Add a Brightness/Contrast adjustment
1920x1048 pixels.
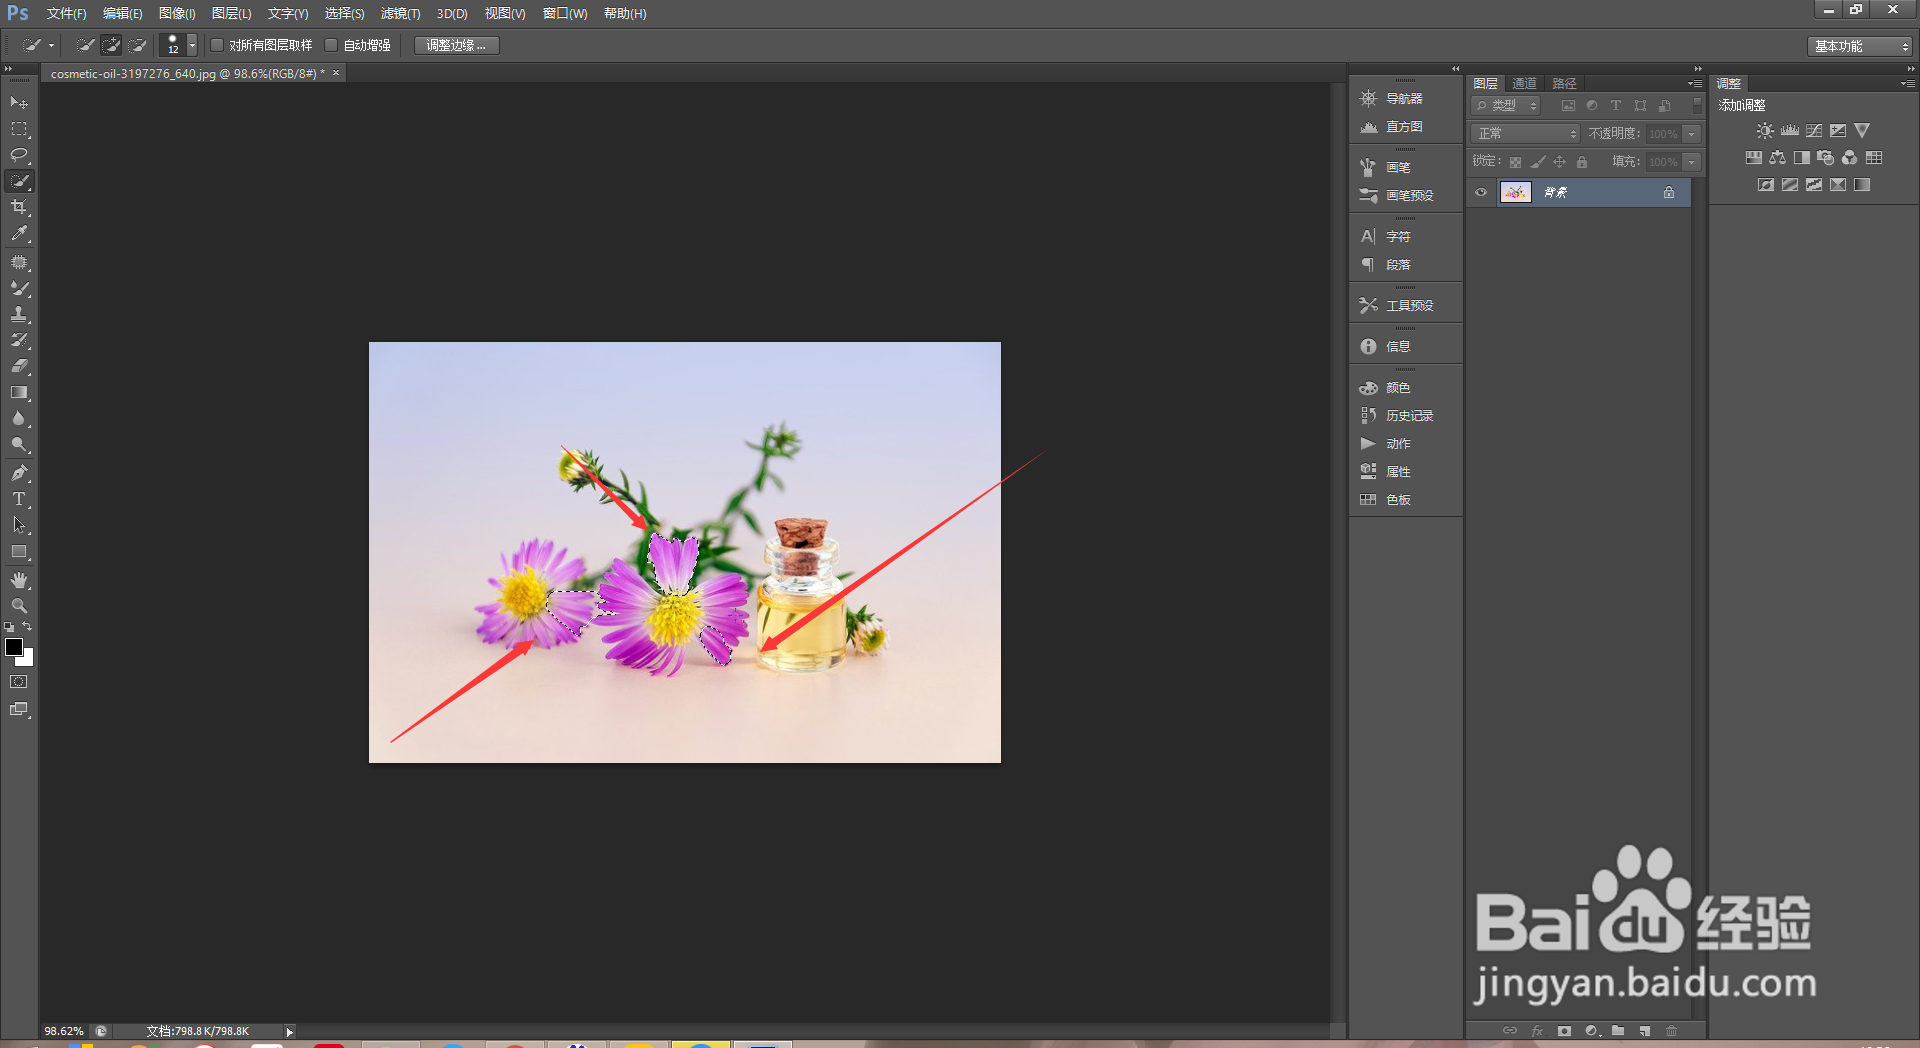(1765, 131)
